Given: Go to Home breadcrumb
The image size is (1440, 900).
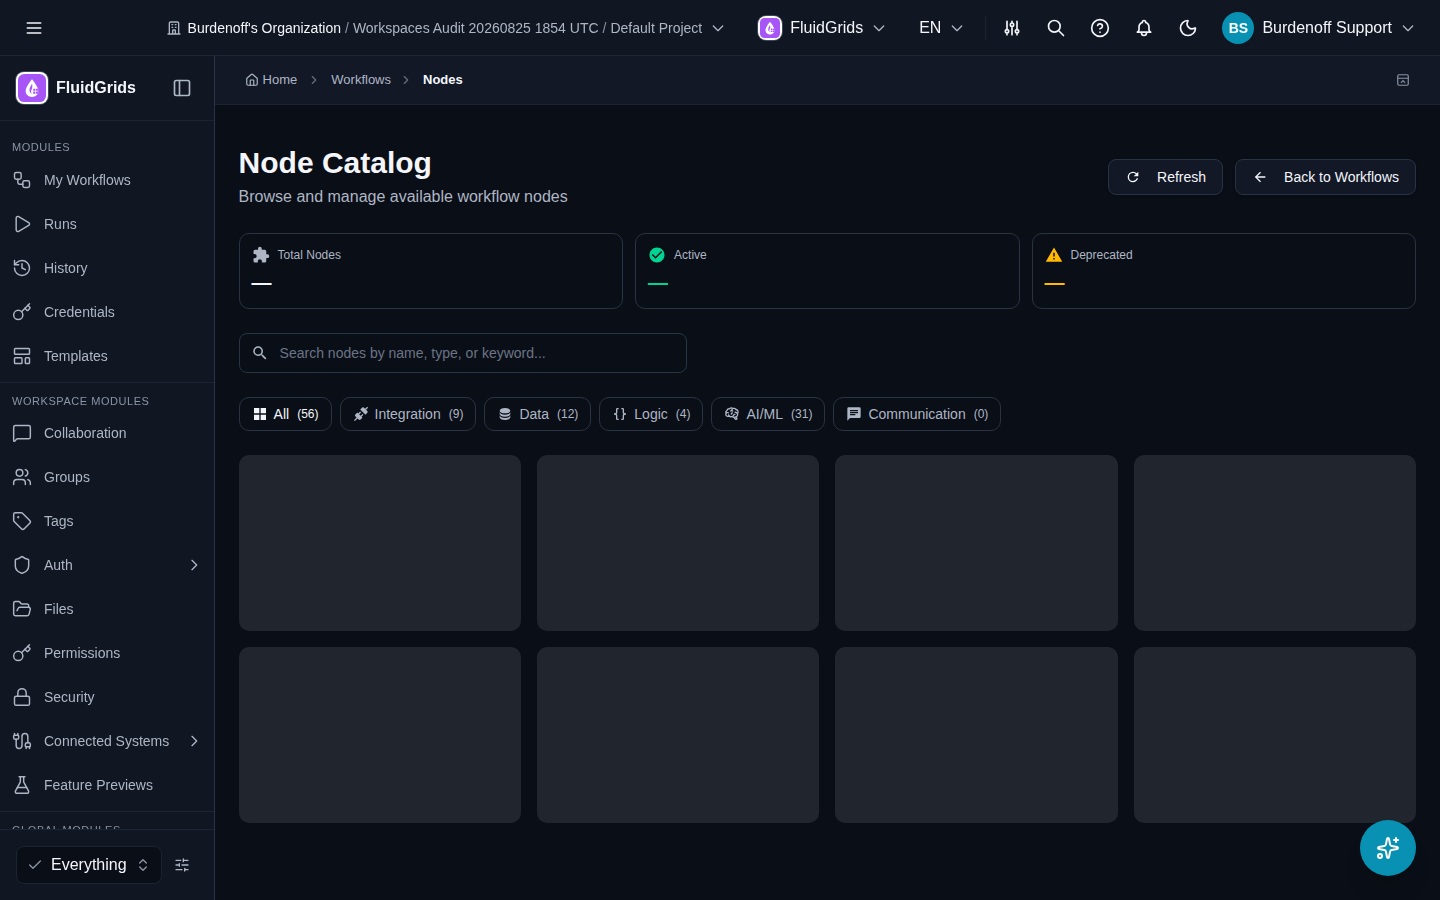Looking at the screenshot, I should (x=271, y=80).
